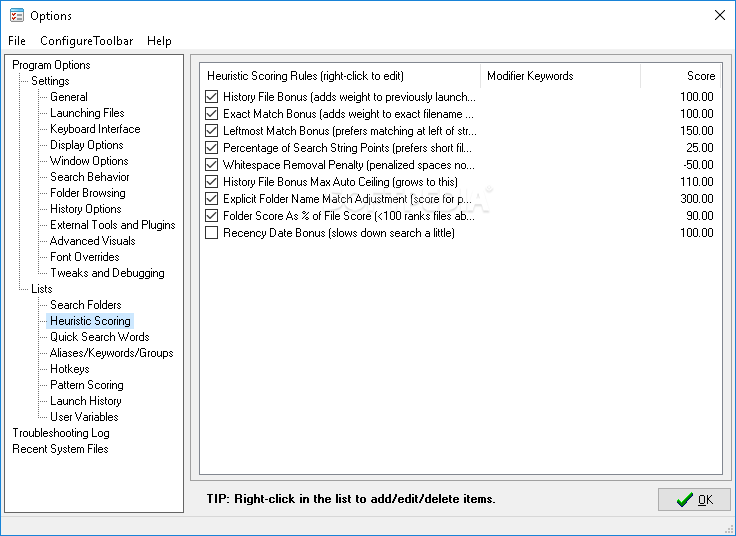Image resolution: width=736 pixels, height=536 pixels.
Task: Open Display Options page
Action: [x=87, y=145]
